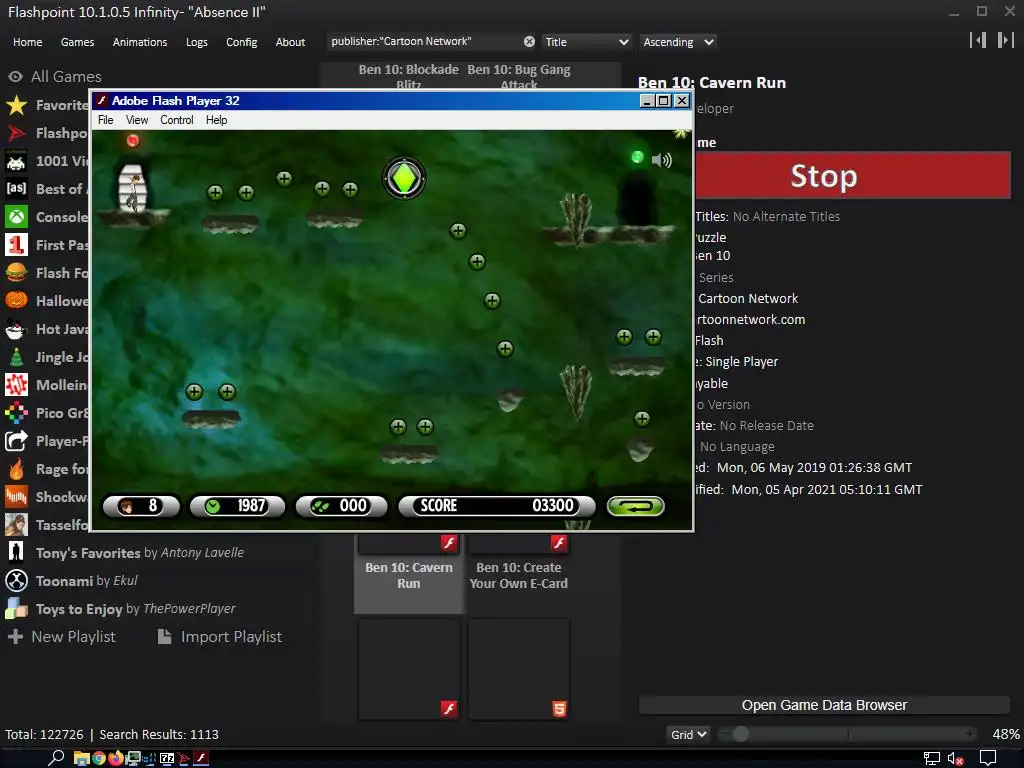This screenshot has height=768, width=1024.
Task: Click the Tony's Favorites playlist icon
Action: 16,552
